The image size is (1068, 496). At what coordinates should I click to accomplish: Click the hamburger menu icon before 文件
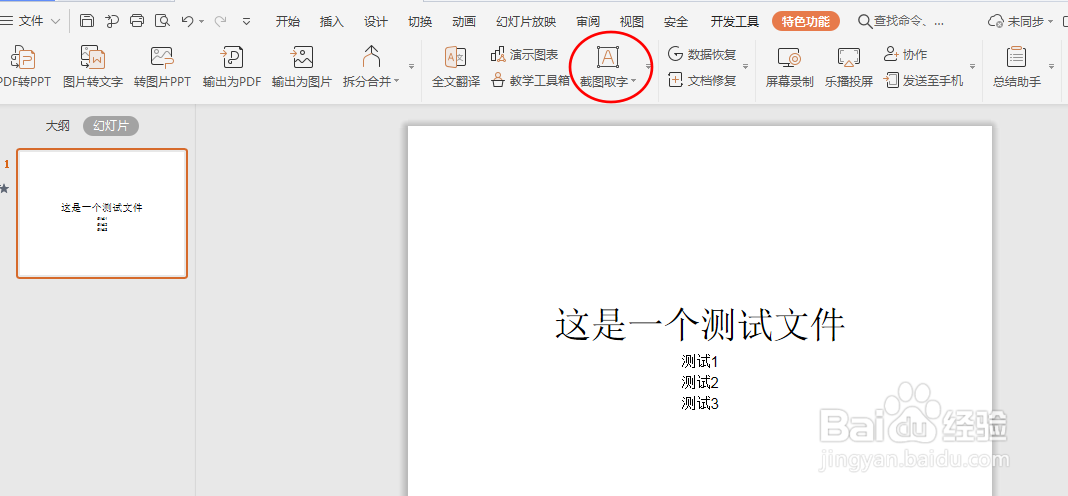(7, 21)
